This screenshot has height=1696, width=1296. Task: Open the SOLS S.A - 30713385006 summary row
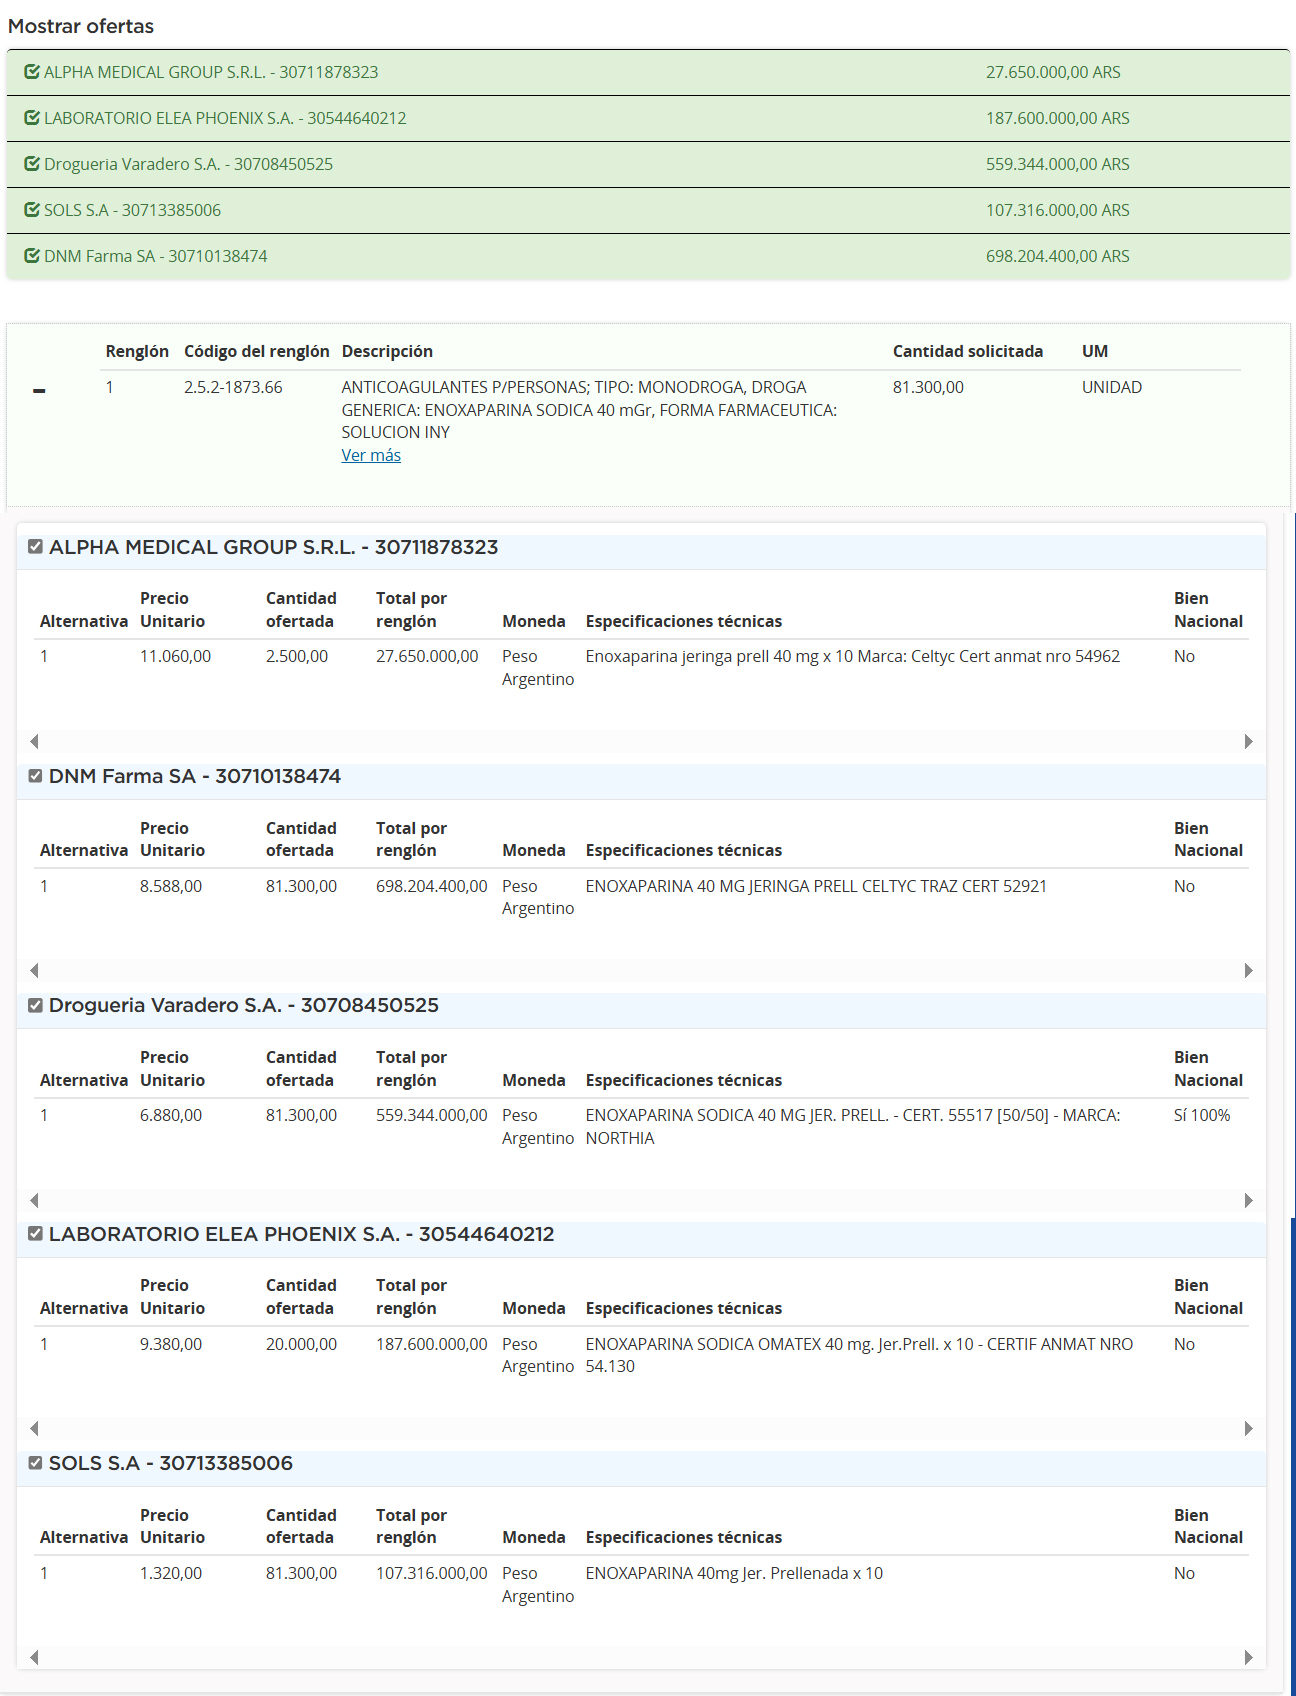[132, 210]
